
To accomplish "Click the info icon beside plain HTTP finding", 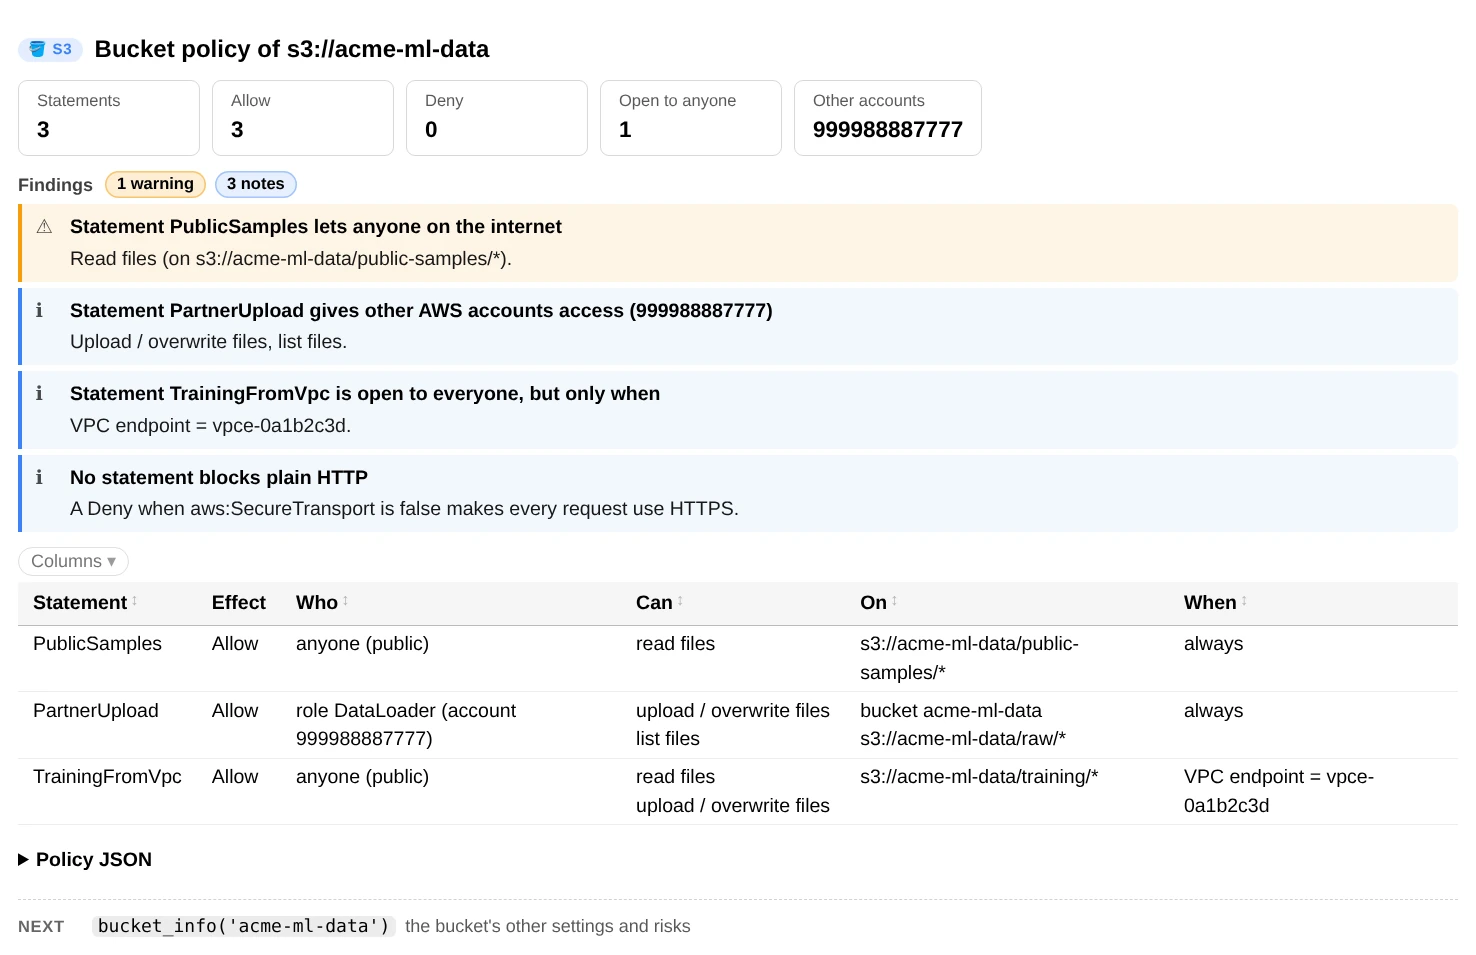I will (39, 478).
